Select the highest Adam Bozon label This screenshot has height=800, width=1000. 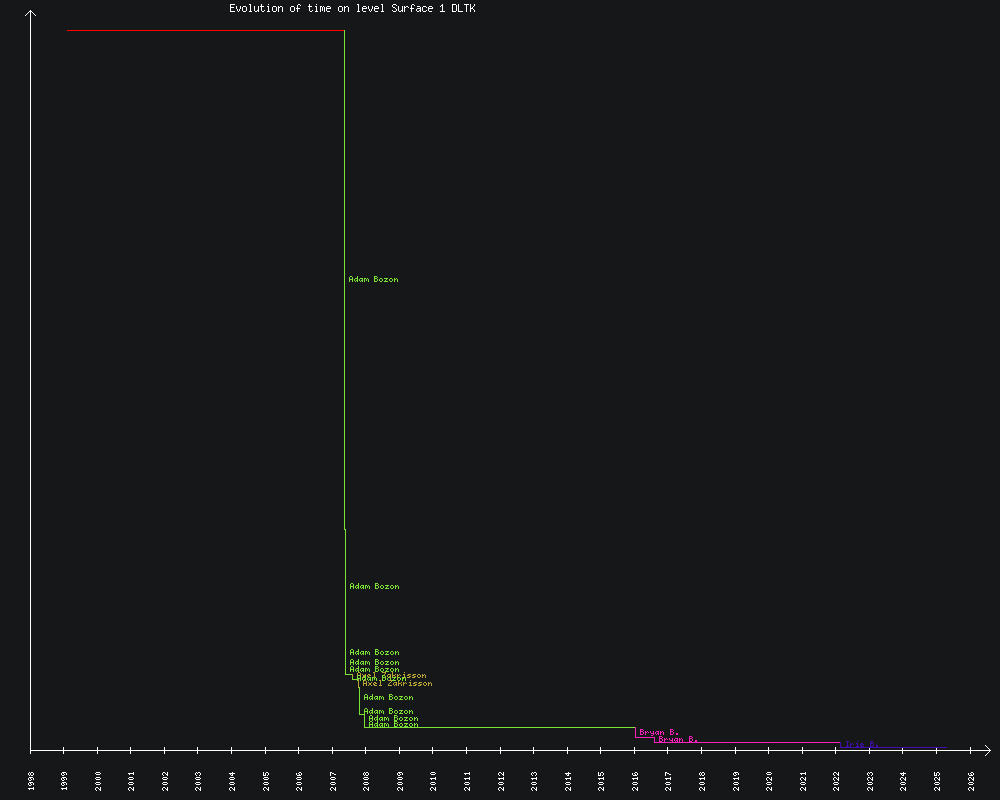[373, 280]
